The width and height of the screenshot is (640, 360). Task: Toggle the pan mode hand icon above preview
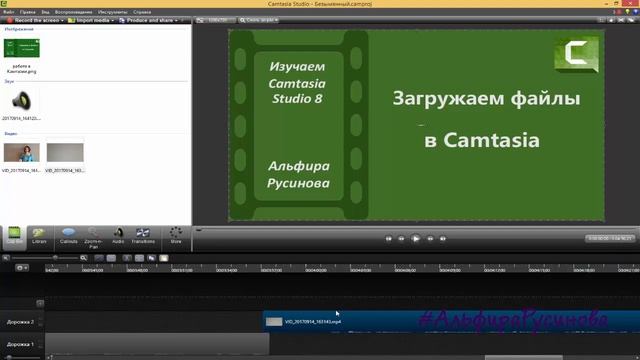(611, 20)
